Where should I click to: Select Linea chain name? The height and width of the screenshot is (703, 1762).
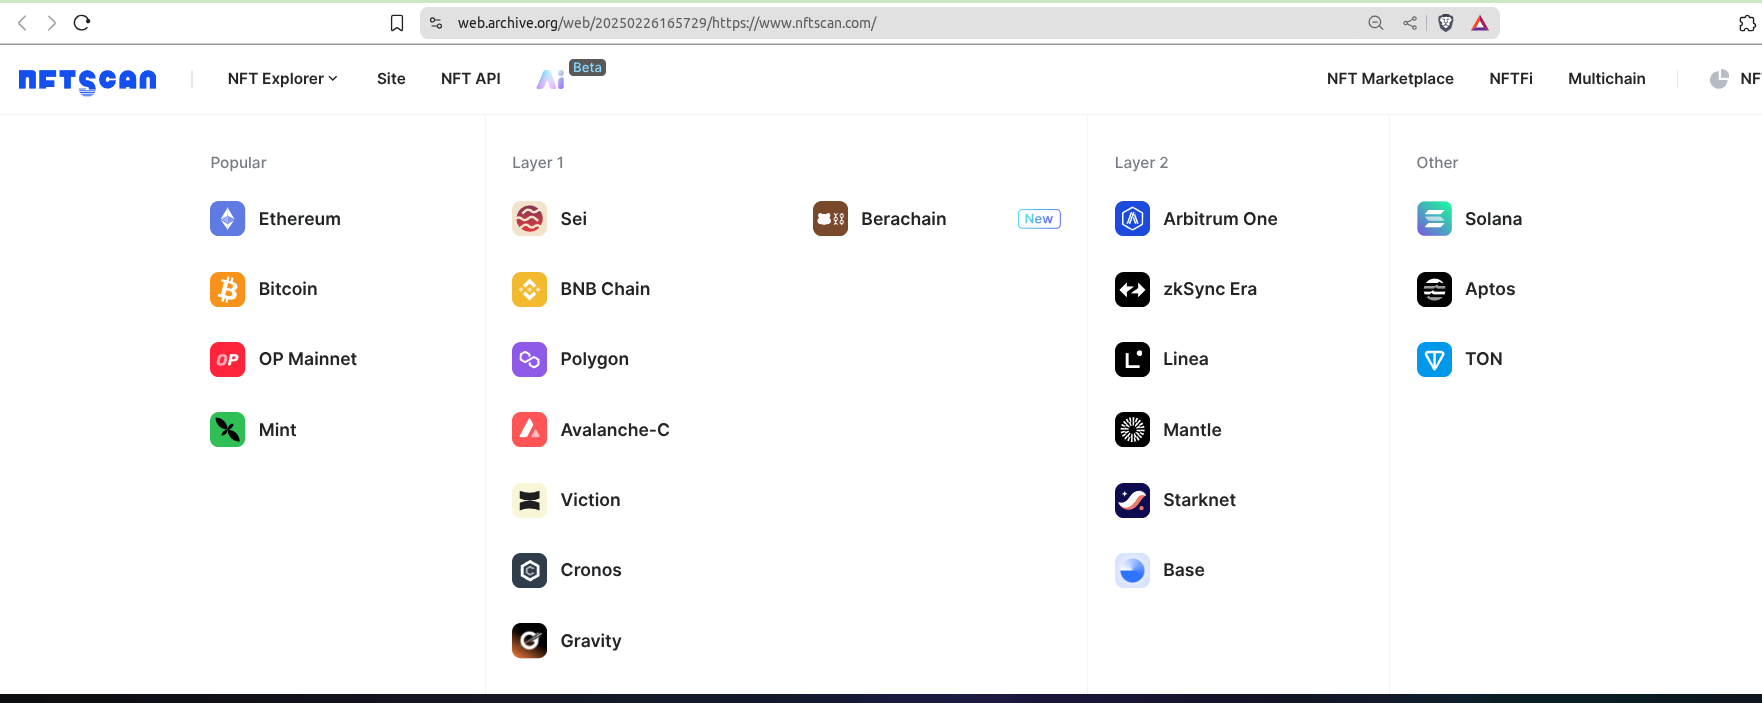1186,359
